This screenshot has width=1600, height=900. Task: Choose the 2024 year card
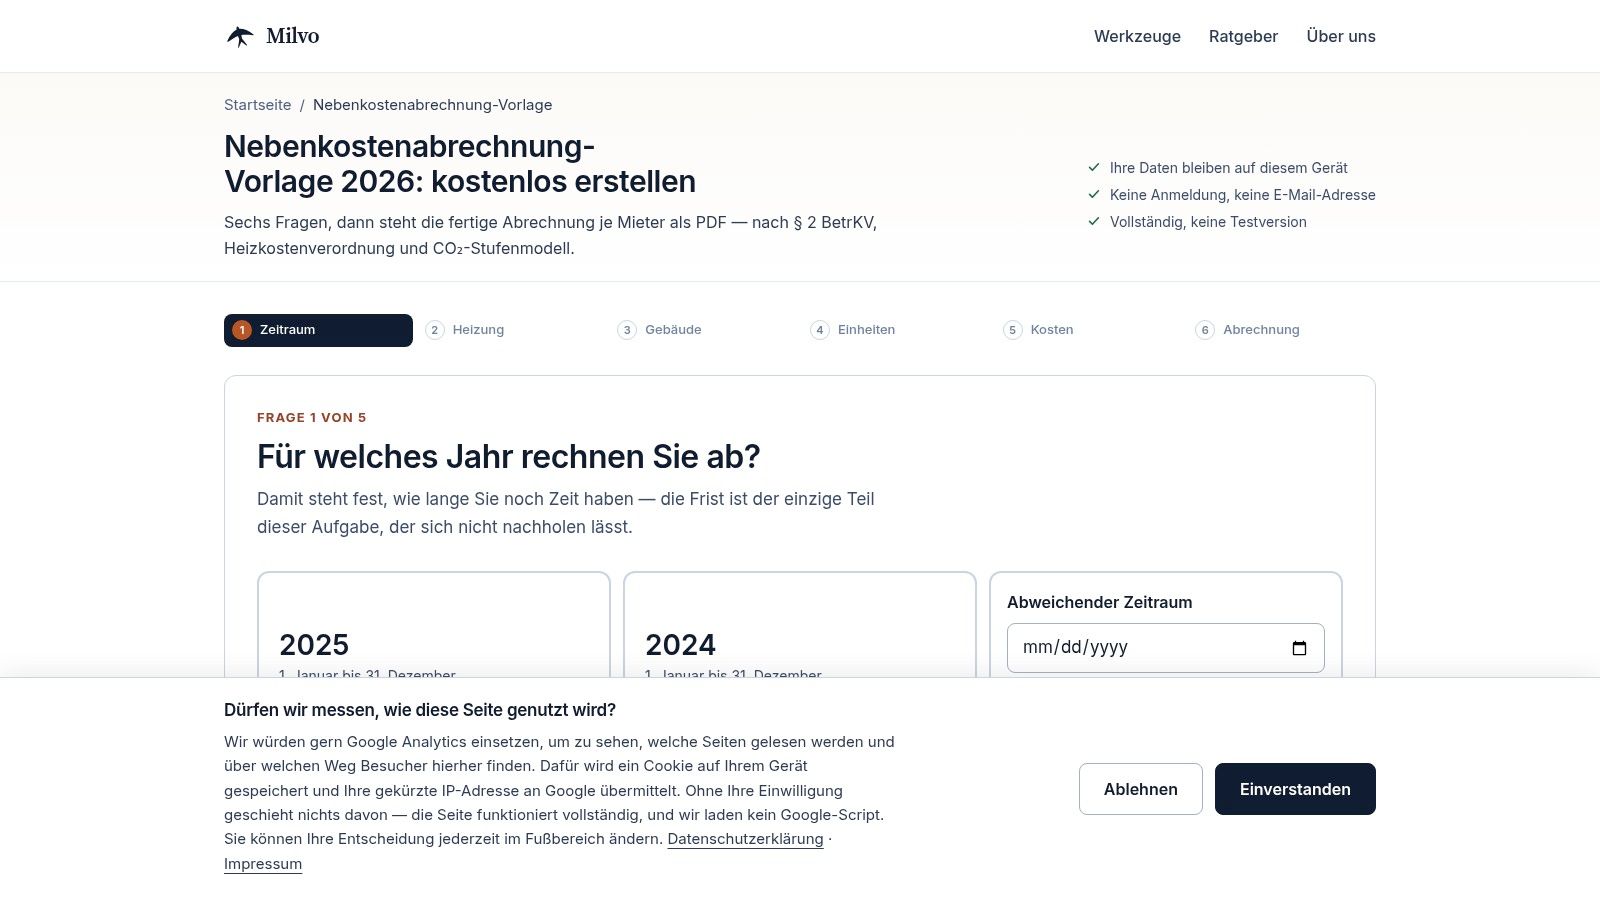800,626
